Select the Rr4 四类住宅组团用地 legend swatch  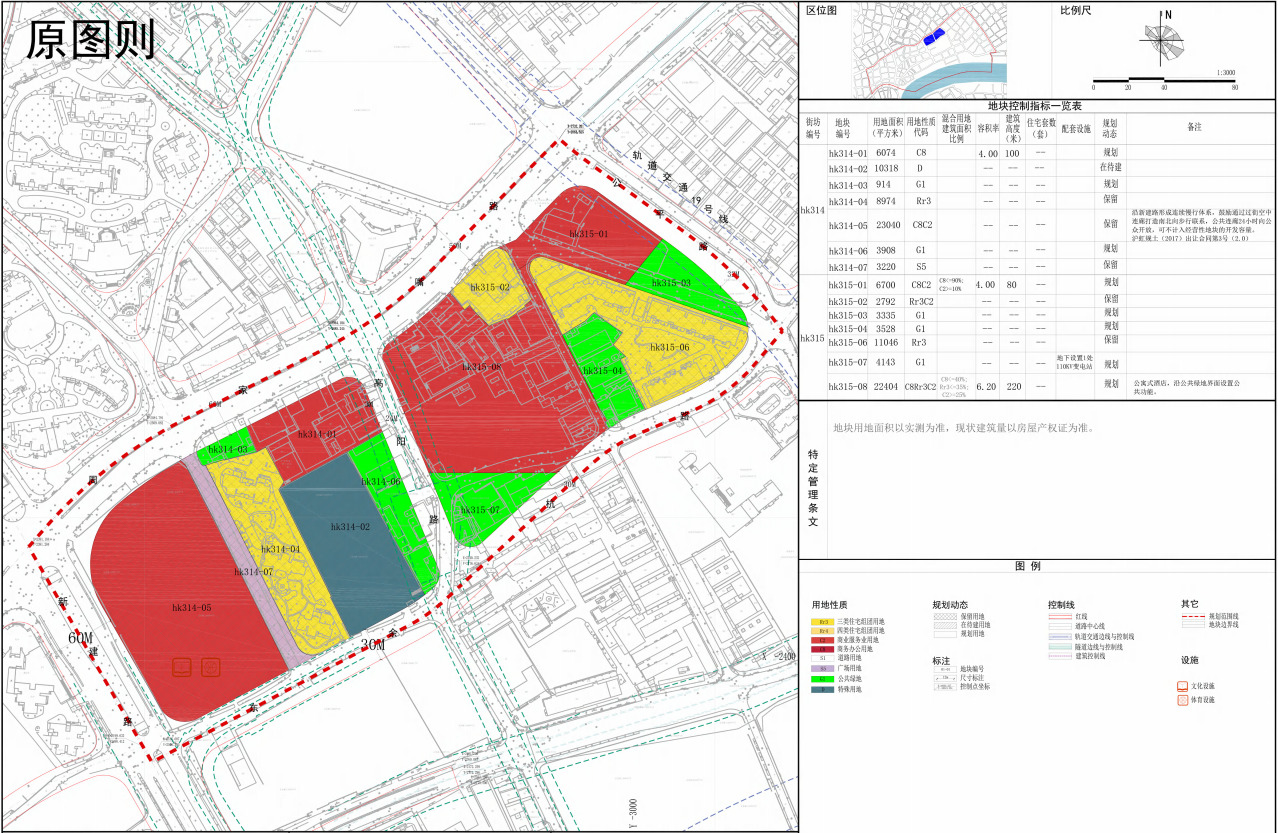[x=823, y=631]
